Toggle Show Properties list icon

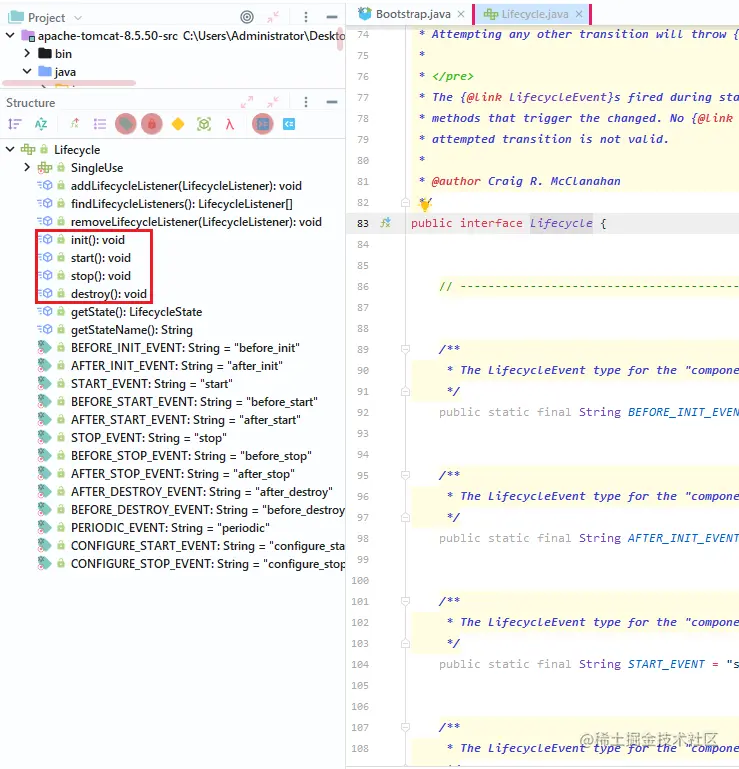[x=100, y=124]
